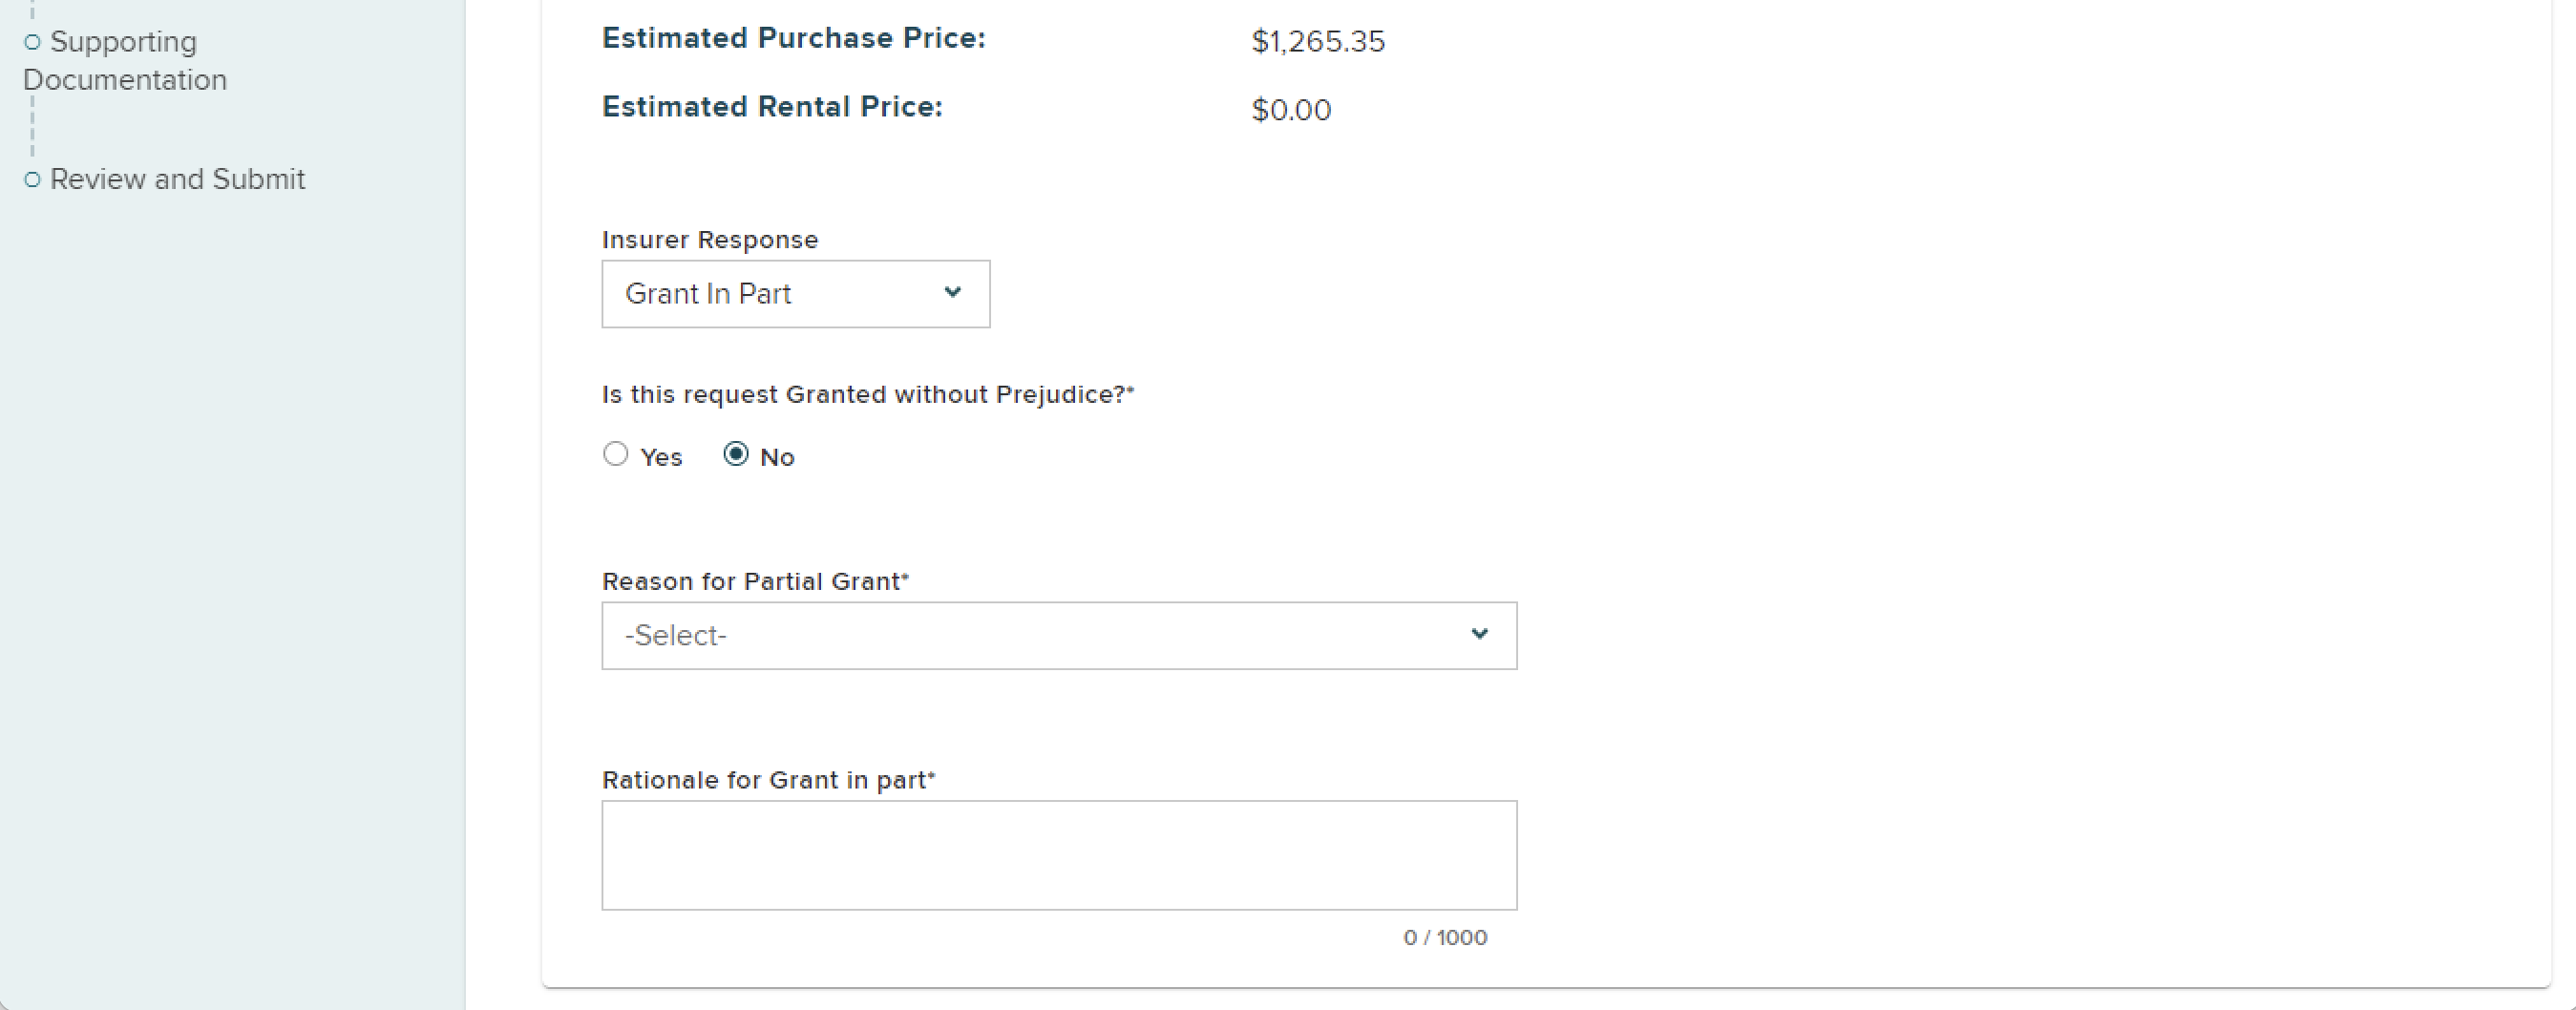The height and width of the screenshot is (1010, 2576).
Task: Click the Reason for Partial Grant chevron arrow
Action: 1479,634
